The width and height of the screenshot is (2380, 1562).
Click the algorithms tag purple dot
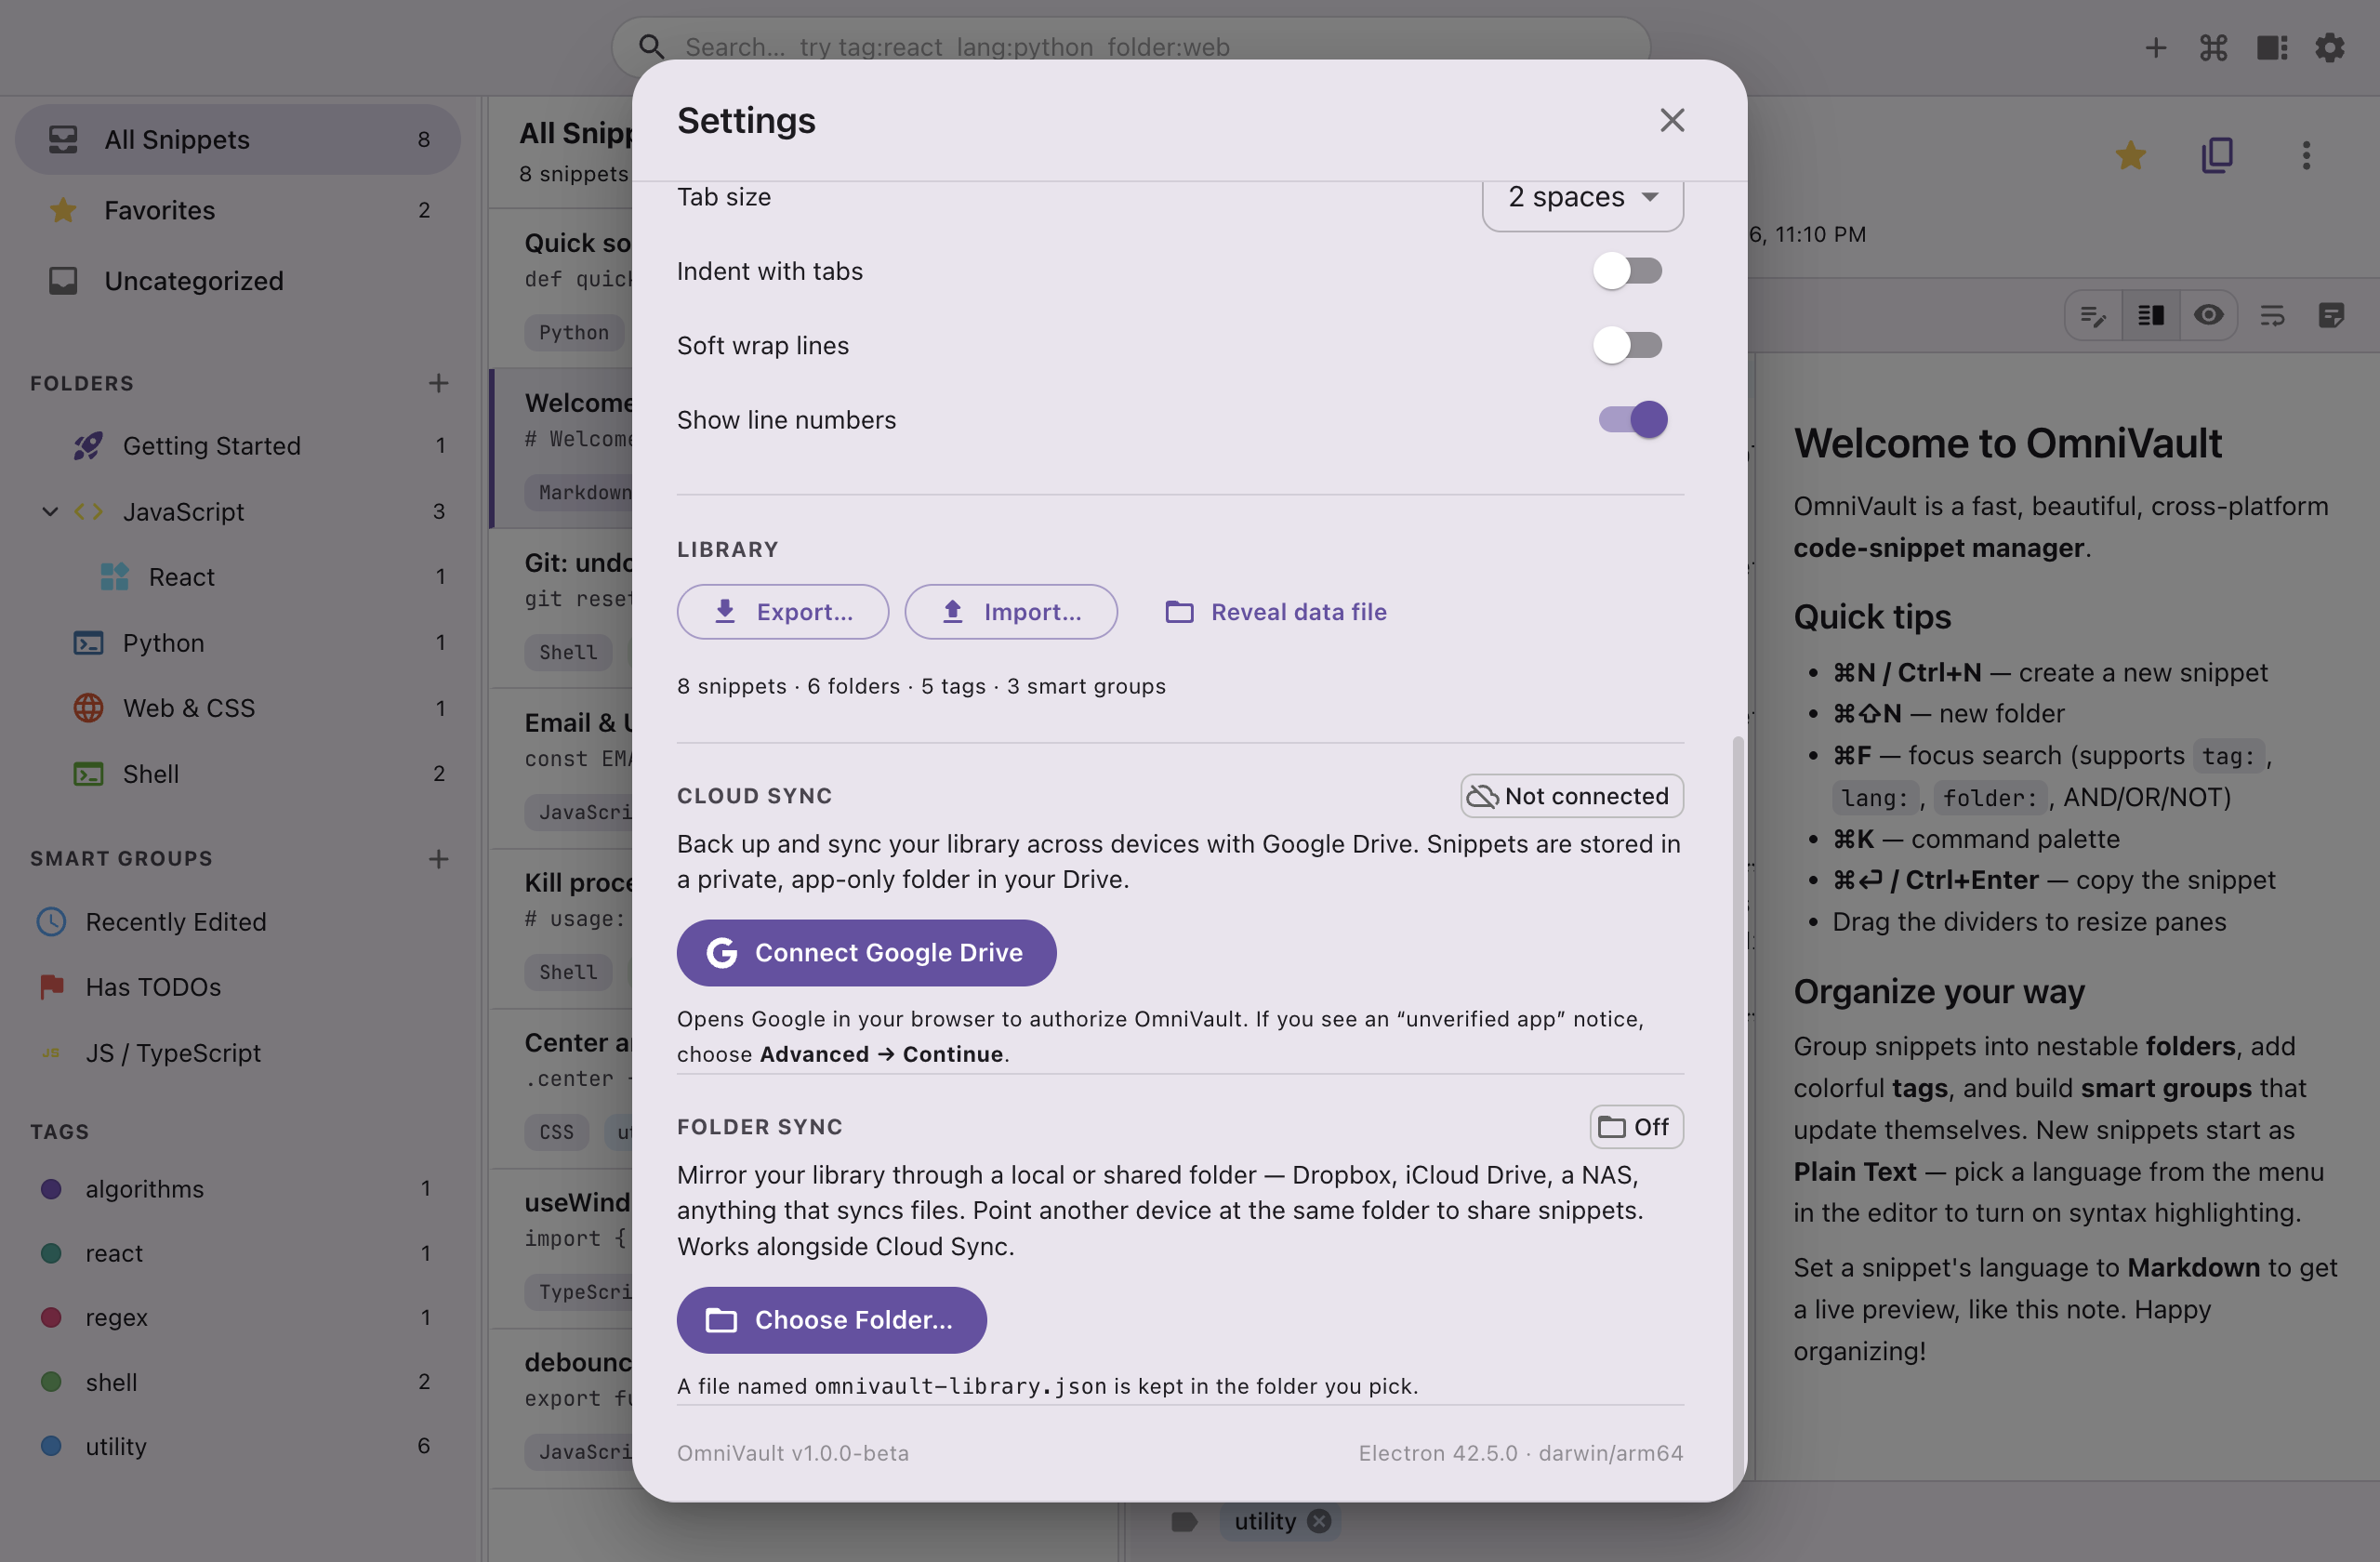(x=51, y=1189)
